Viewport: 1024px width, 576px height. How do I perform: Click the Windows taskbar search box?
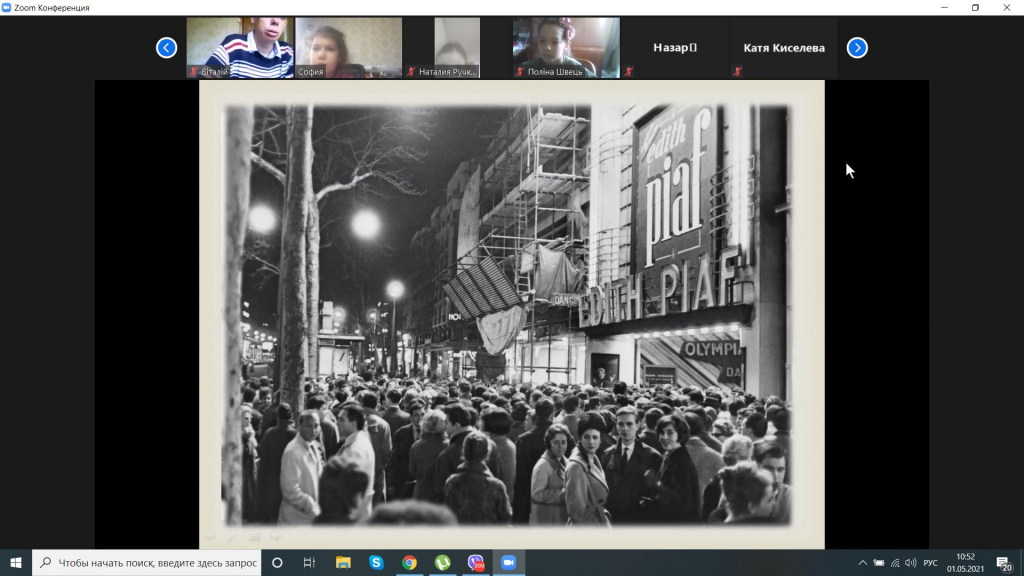147,562
